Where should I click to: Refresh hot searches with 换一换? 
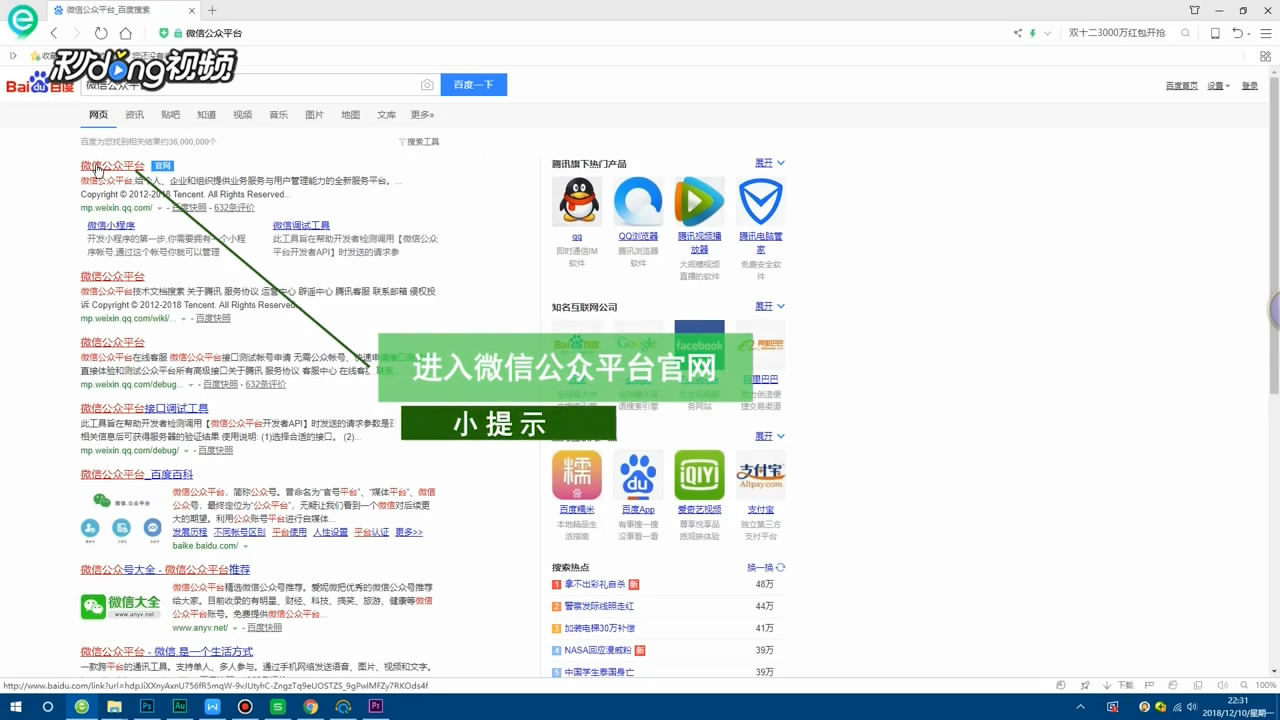pyautogui.click(x=766, y=567)
